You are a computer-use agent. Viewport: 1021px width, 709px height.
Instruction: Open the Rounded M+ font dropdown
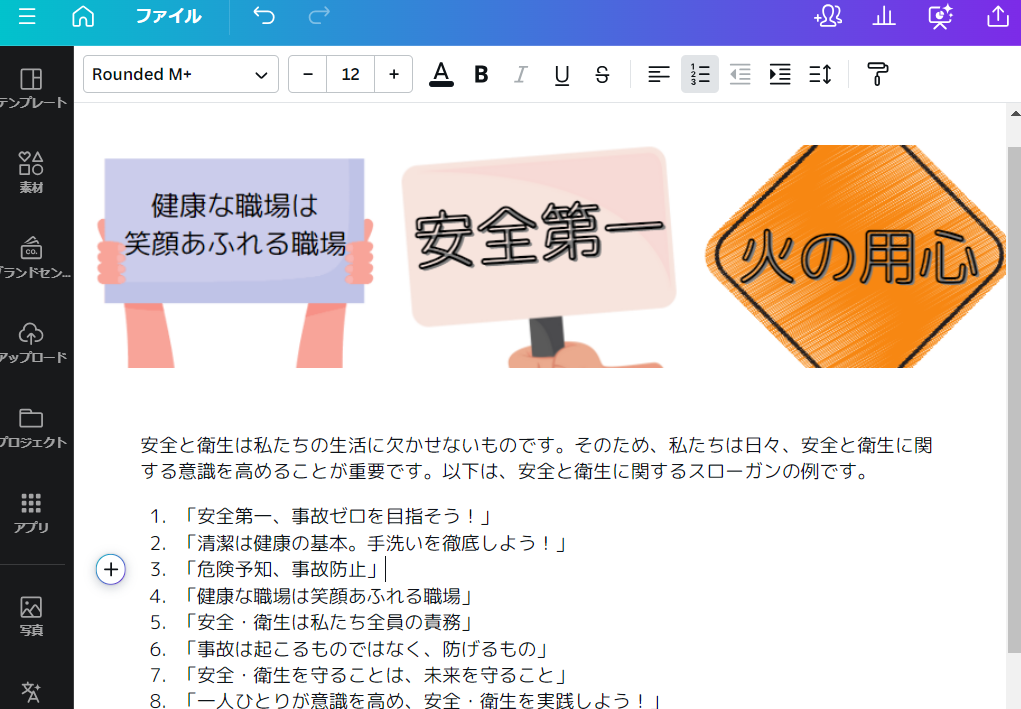[180, 74]
